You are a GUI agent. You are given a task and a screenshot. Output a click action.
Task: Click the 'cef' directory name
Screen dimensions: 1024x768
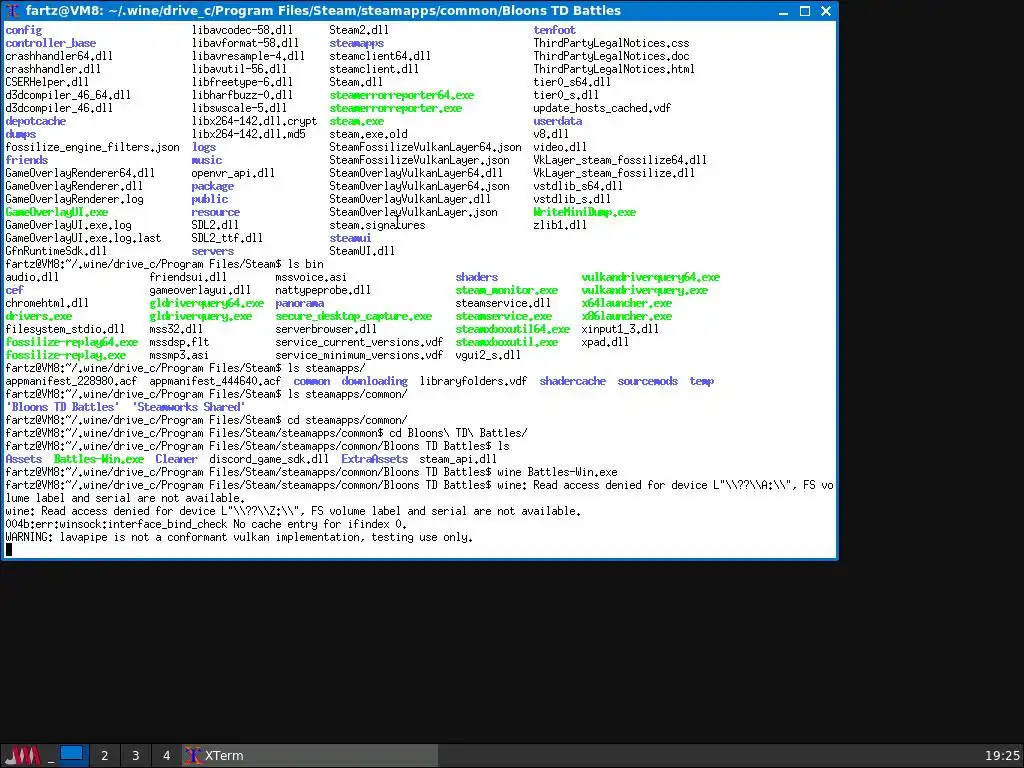(x=14, y=291)
